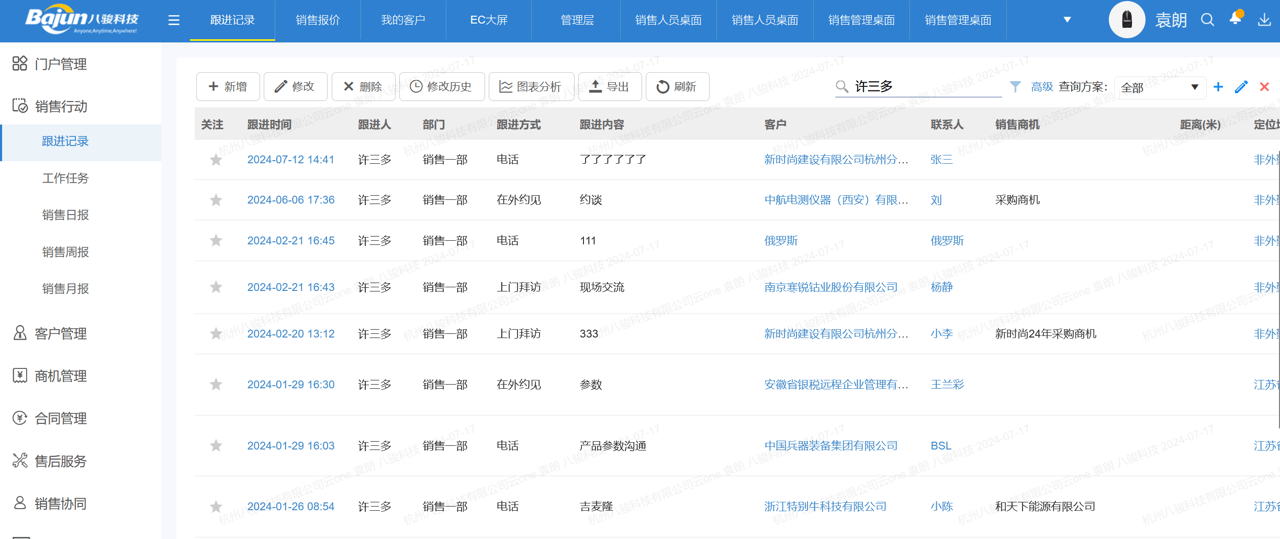The width and height of the screenshot is (1280, 539).
Task: Open the 查询方案 dropdown showing 全部
Action: (1160, 87)
